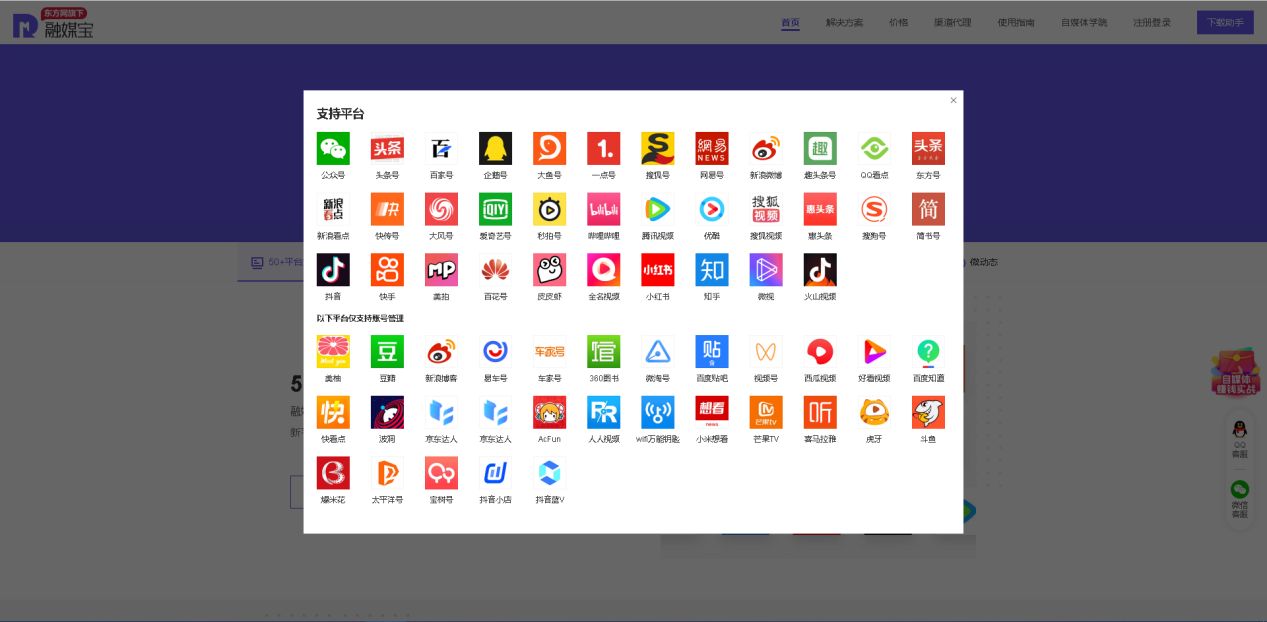Select the 知乎 platform icon
This screenshot has width=1267, height=622.
point(712,270)
